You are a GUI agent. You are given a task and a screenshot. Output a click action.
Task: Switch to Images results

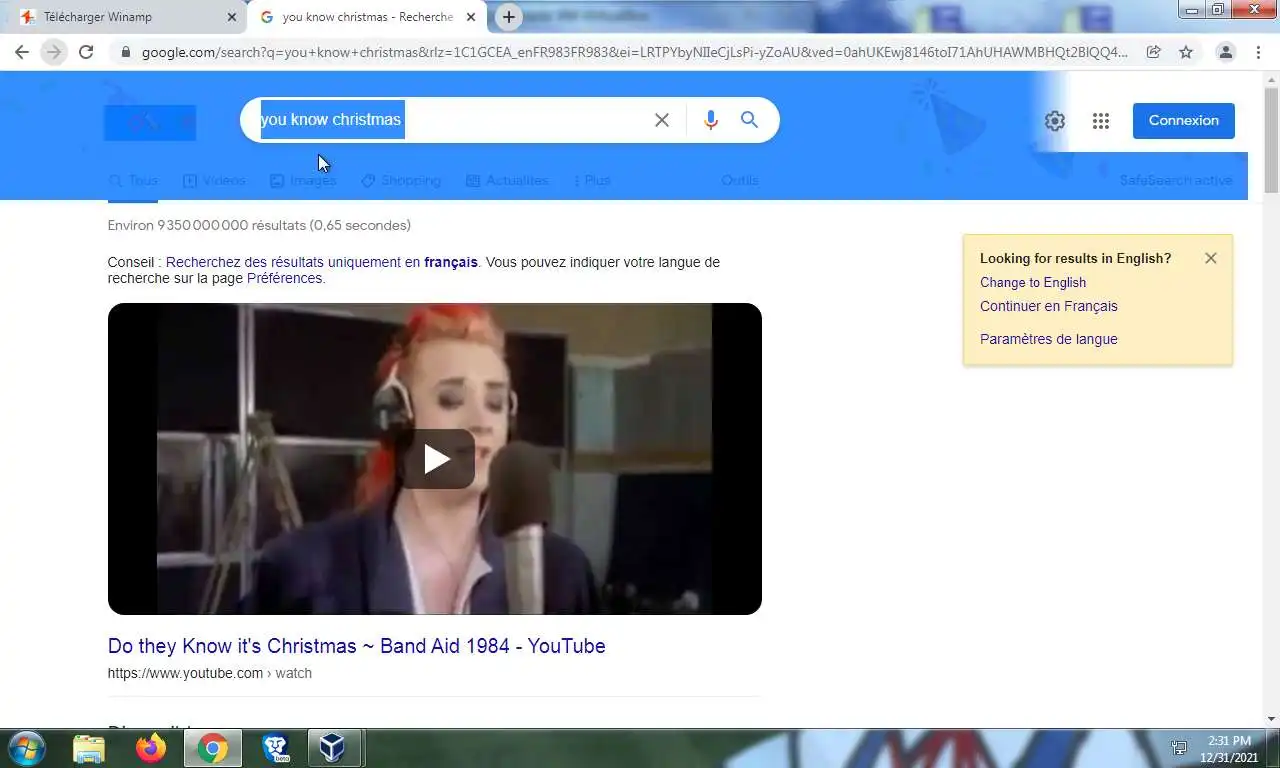click(x=303, y=181)
